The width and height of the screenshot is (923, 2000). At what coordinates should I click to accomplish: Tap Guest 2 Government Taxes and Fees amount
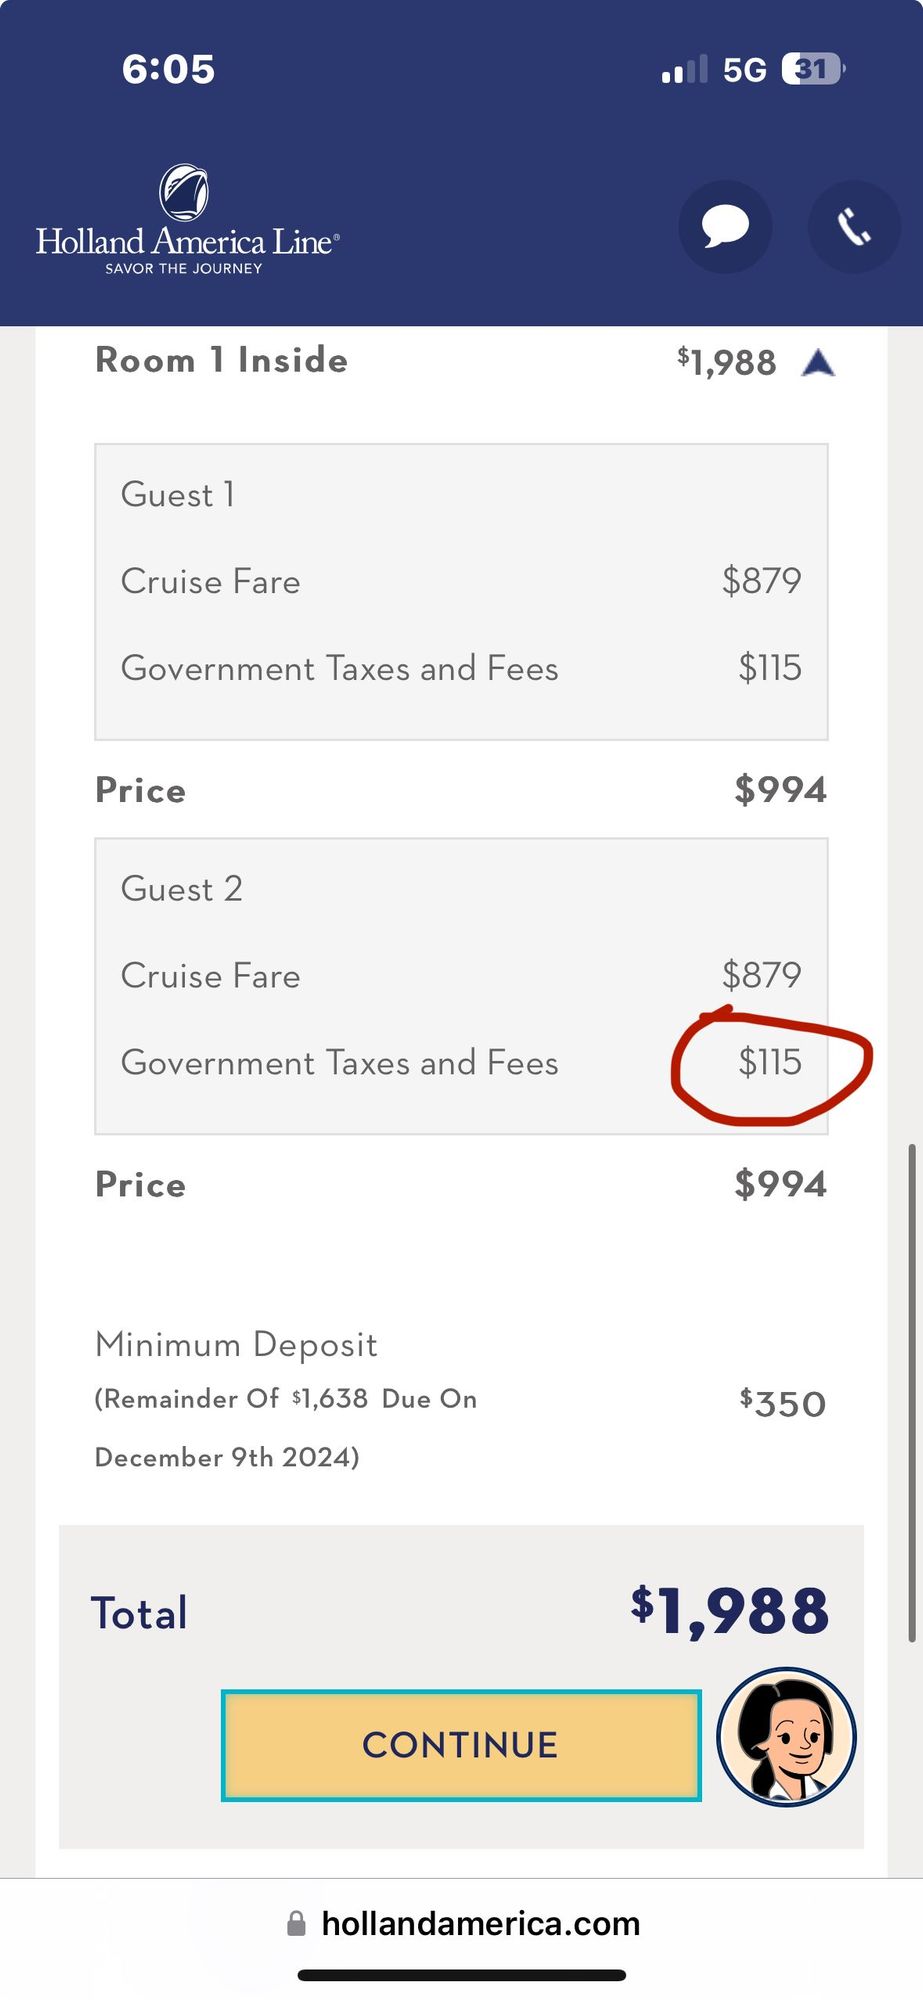(x=770, y=1062)
